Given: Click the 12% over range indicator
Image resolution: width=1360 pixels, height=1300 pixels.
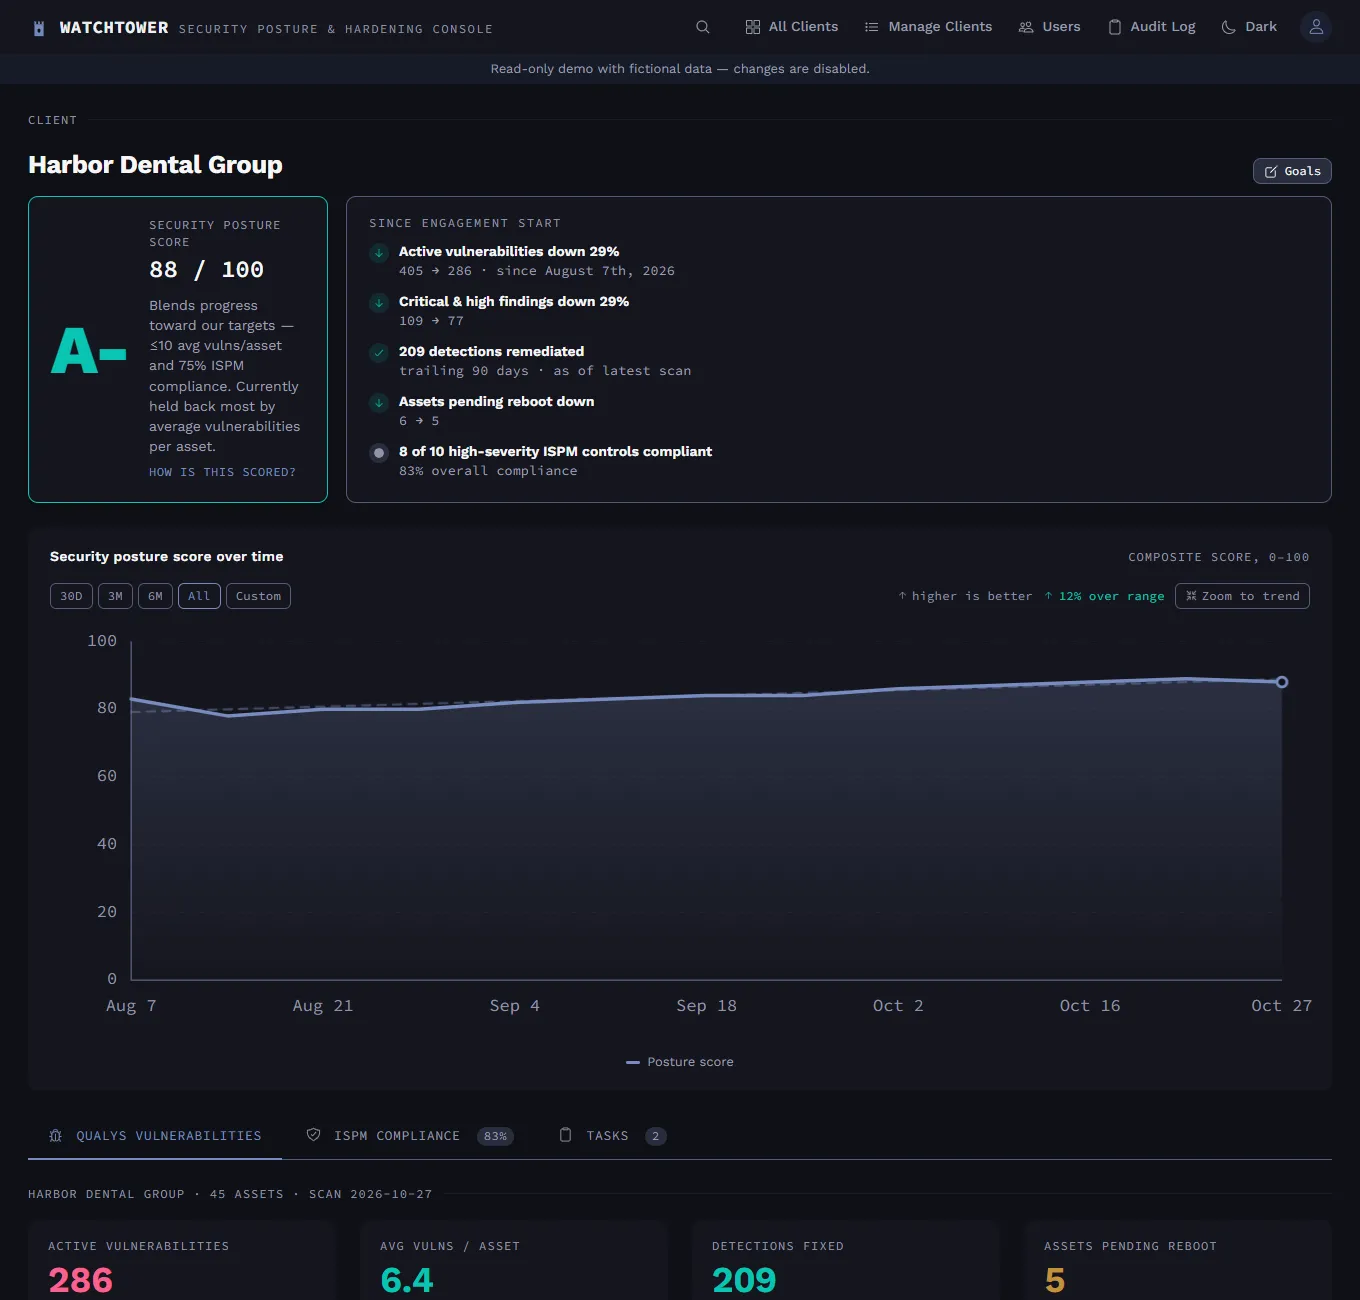Looking at the screenshot, I should pos(1105,596).
